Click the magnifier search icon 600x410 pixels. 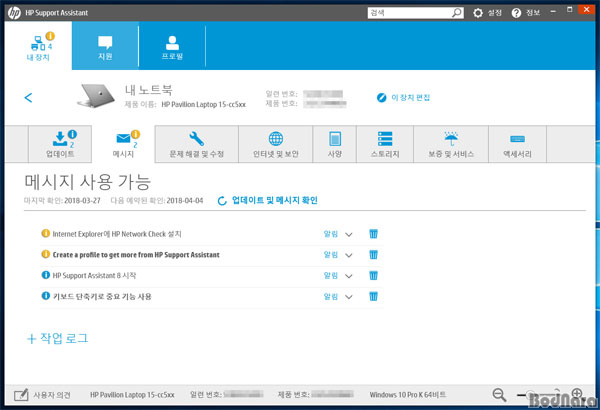[457, 13]
